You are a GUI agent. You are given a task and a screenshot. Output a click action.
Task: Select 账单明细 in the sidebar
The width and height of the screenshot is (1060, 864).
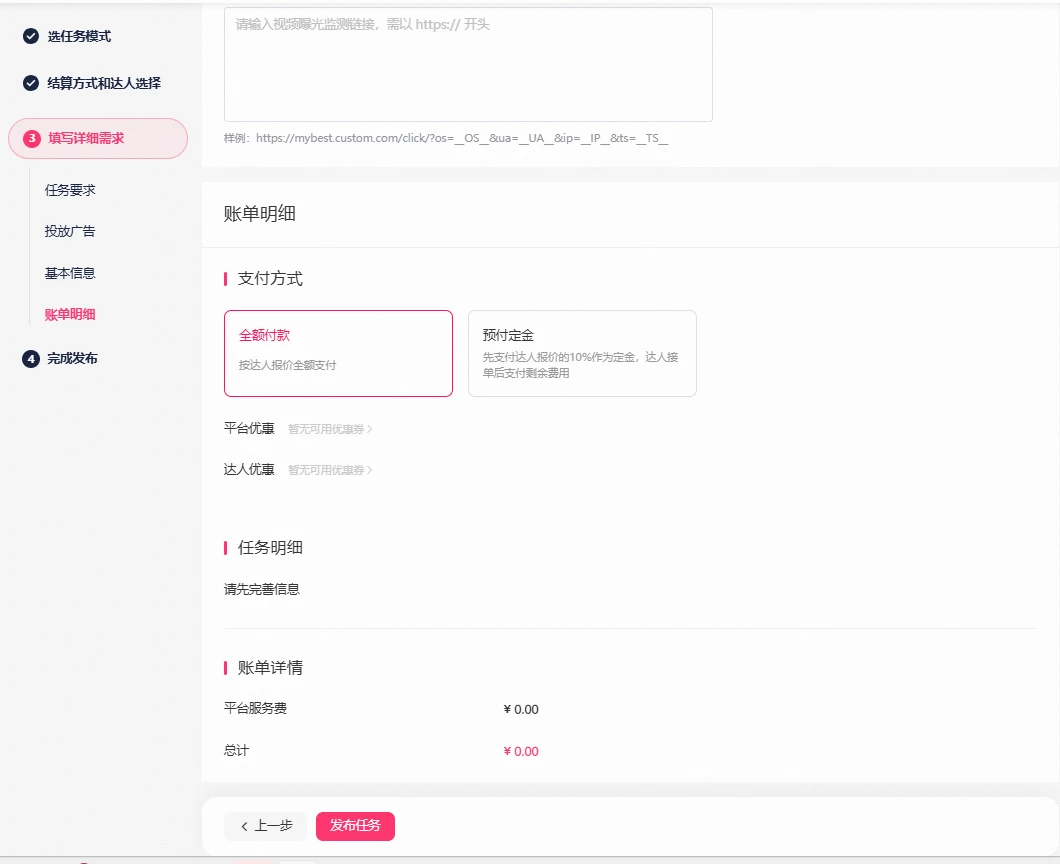pos(70,314)
